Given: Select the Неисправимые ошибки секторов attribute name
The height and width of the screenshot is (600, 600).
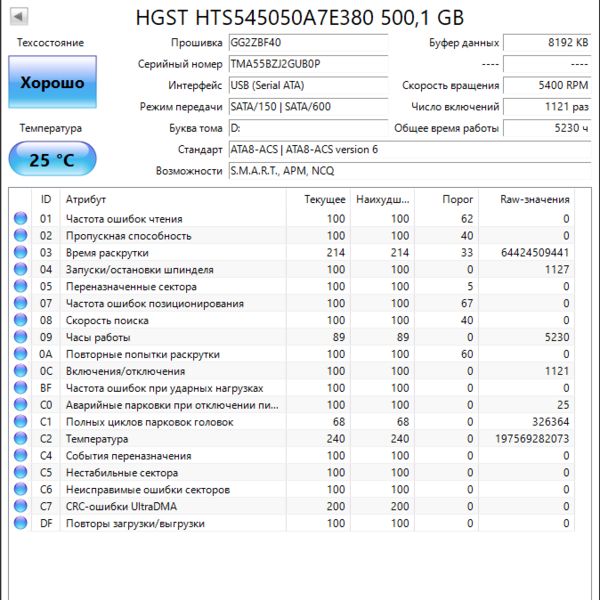Looking at the screenshot, I should 148,490.
